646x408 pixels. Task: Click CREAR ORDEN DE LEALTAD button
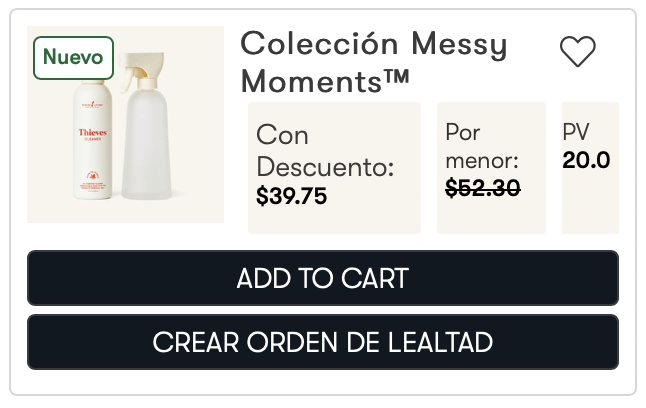[x=322, y=343]
